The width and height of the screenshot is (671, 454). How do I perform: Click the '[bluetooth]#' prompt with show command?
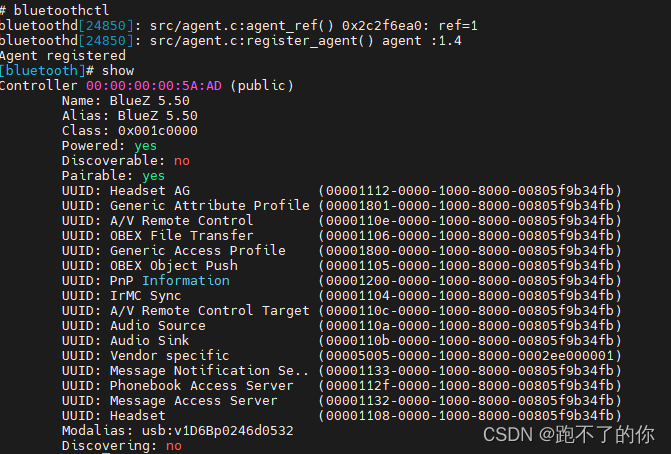click(67, 71)
